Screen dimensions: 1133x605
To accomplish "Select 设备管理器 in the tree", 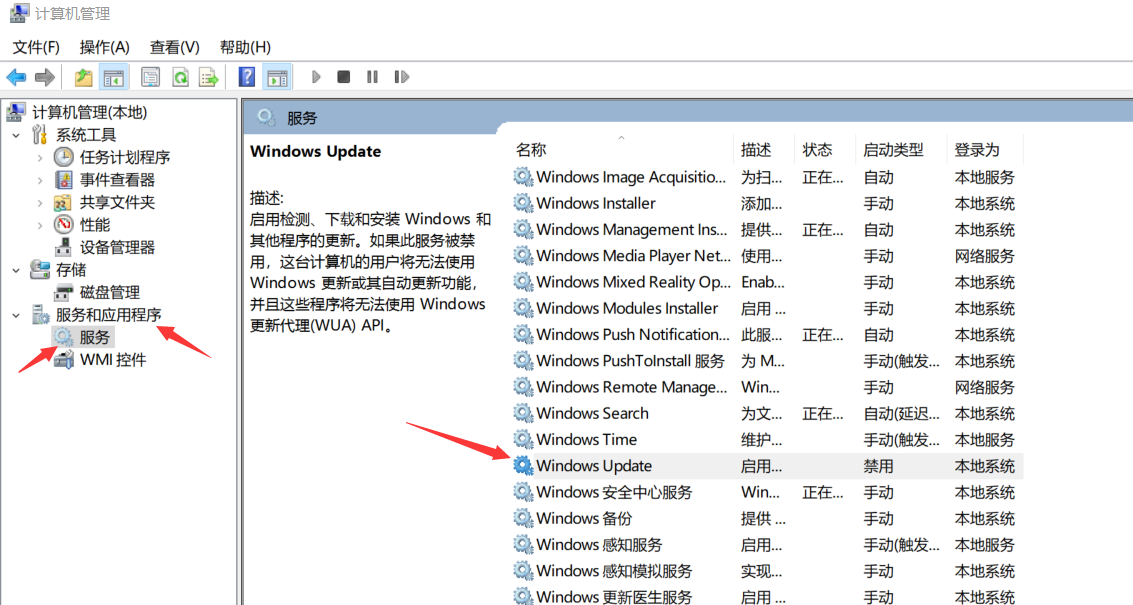I will tap(117, 247).
